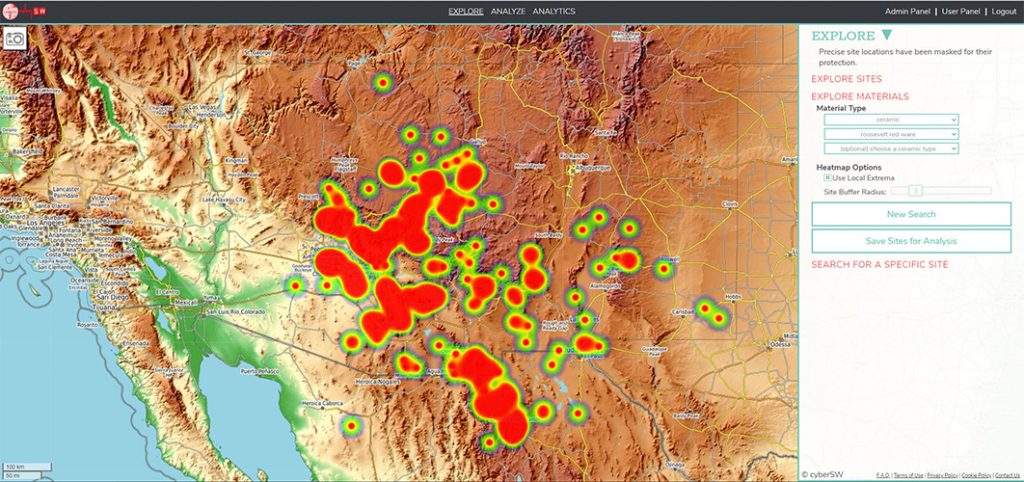The image size is (1024, 482).
Task: Expand Search for a Specific Site
Action: pyautogui.click(x=879, y=264)
